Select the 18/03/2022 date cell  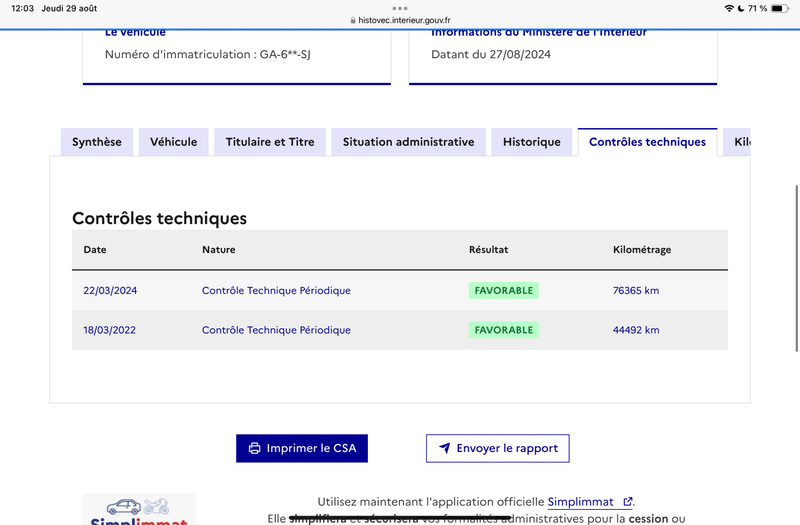[110, 330]
